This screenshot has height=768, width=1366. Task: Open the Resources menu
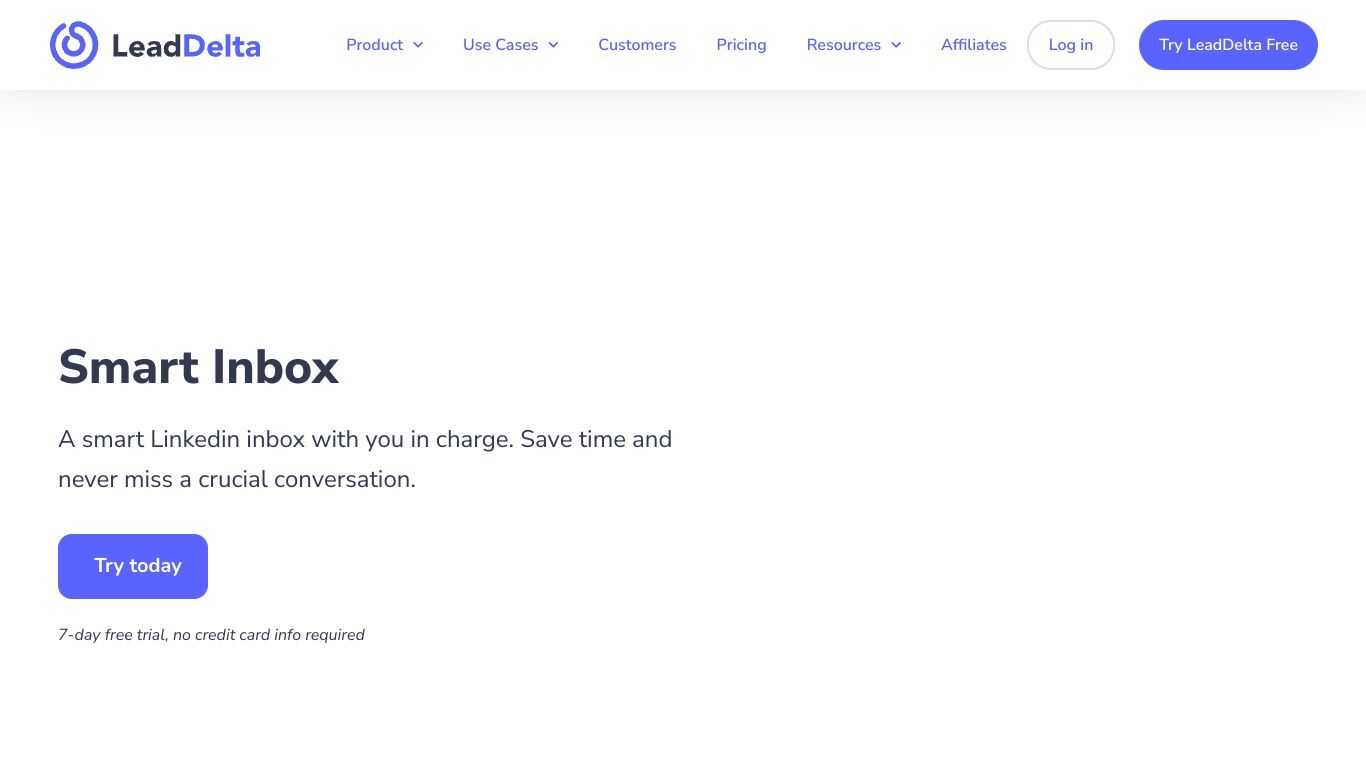click(844, 45)
